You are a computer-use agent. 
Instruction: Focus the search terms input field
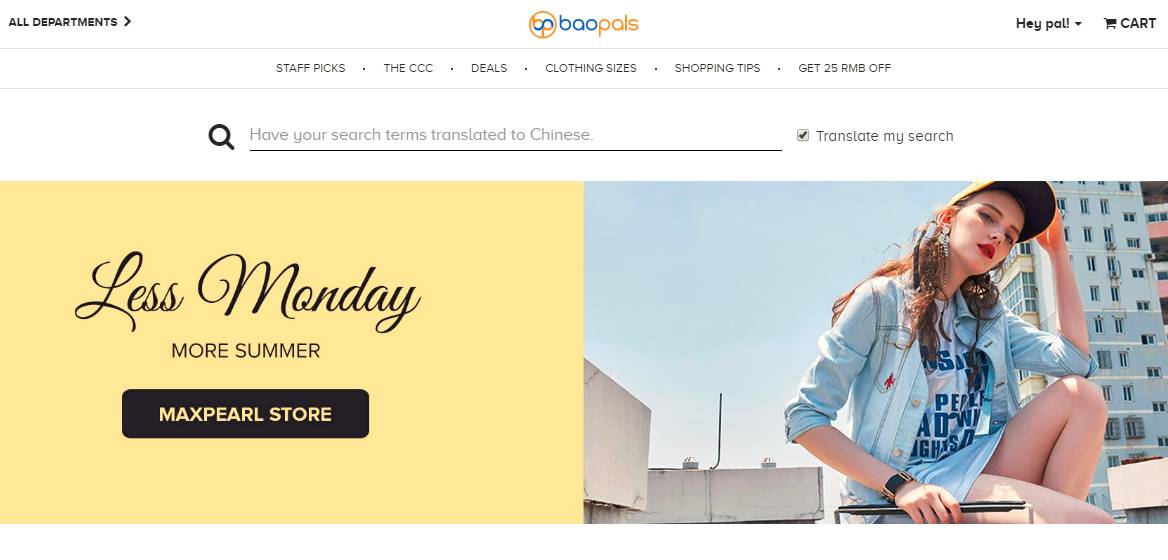pos(515,136)
